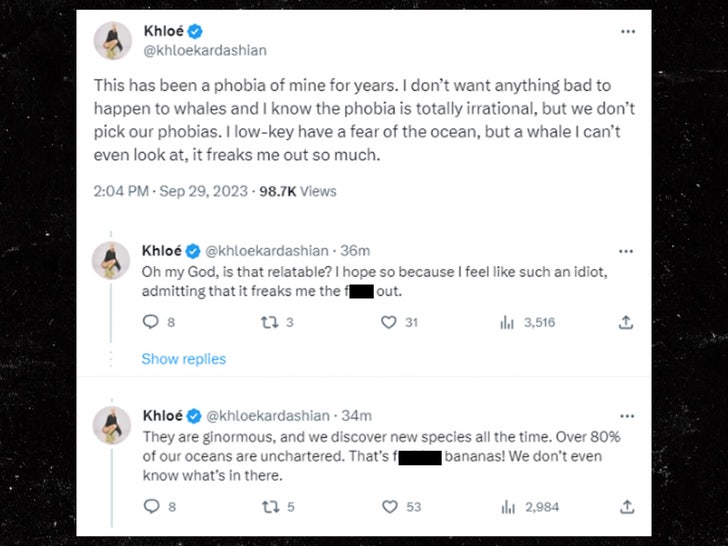View analytics showing 3,516 views
The width and height of the screenshot is (728, 546).
[x=506, y=322]
